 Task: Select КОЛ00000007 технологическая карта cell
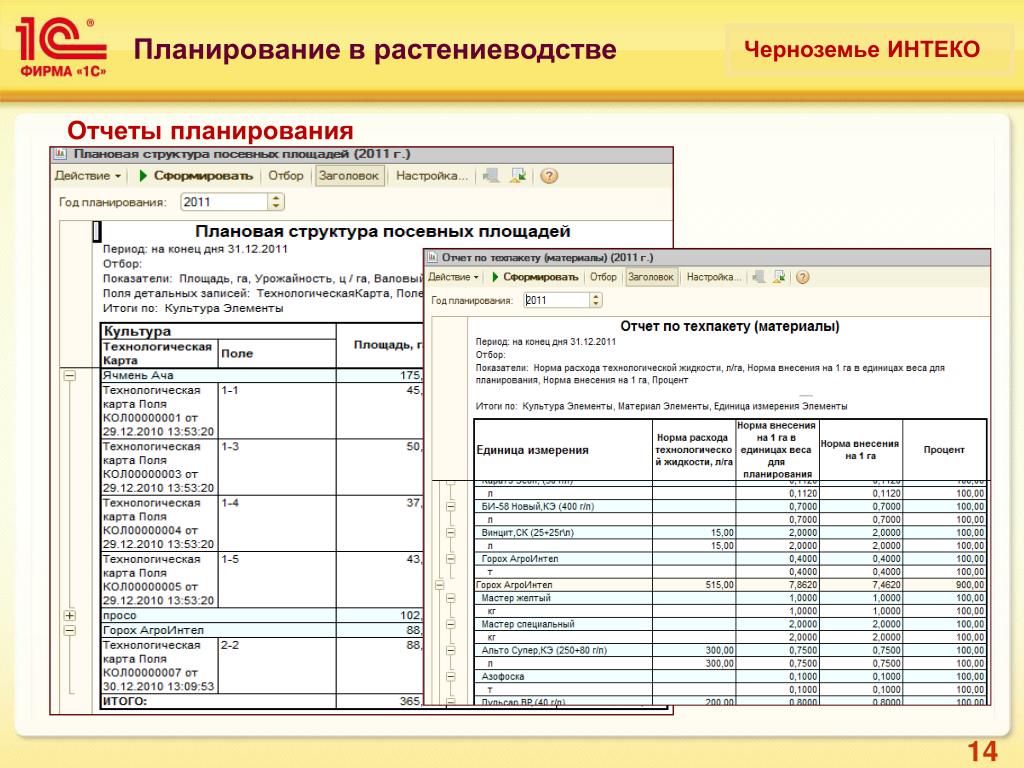pyautogui.click(x=159, y=665)
